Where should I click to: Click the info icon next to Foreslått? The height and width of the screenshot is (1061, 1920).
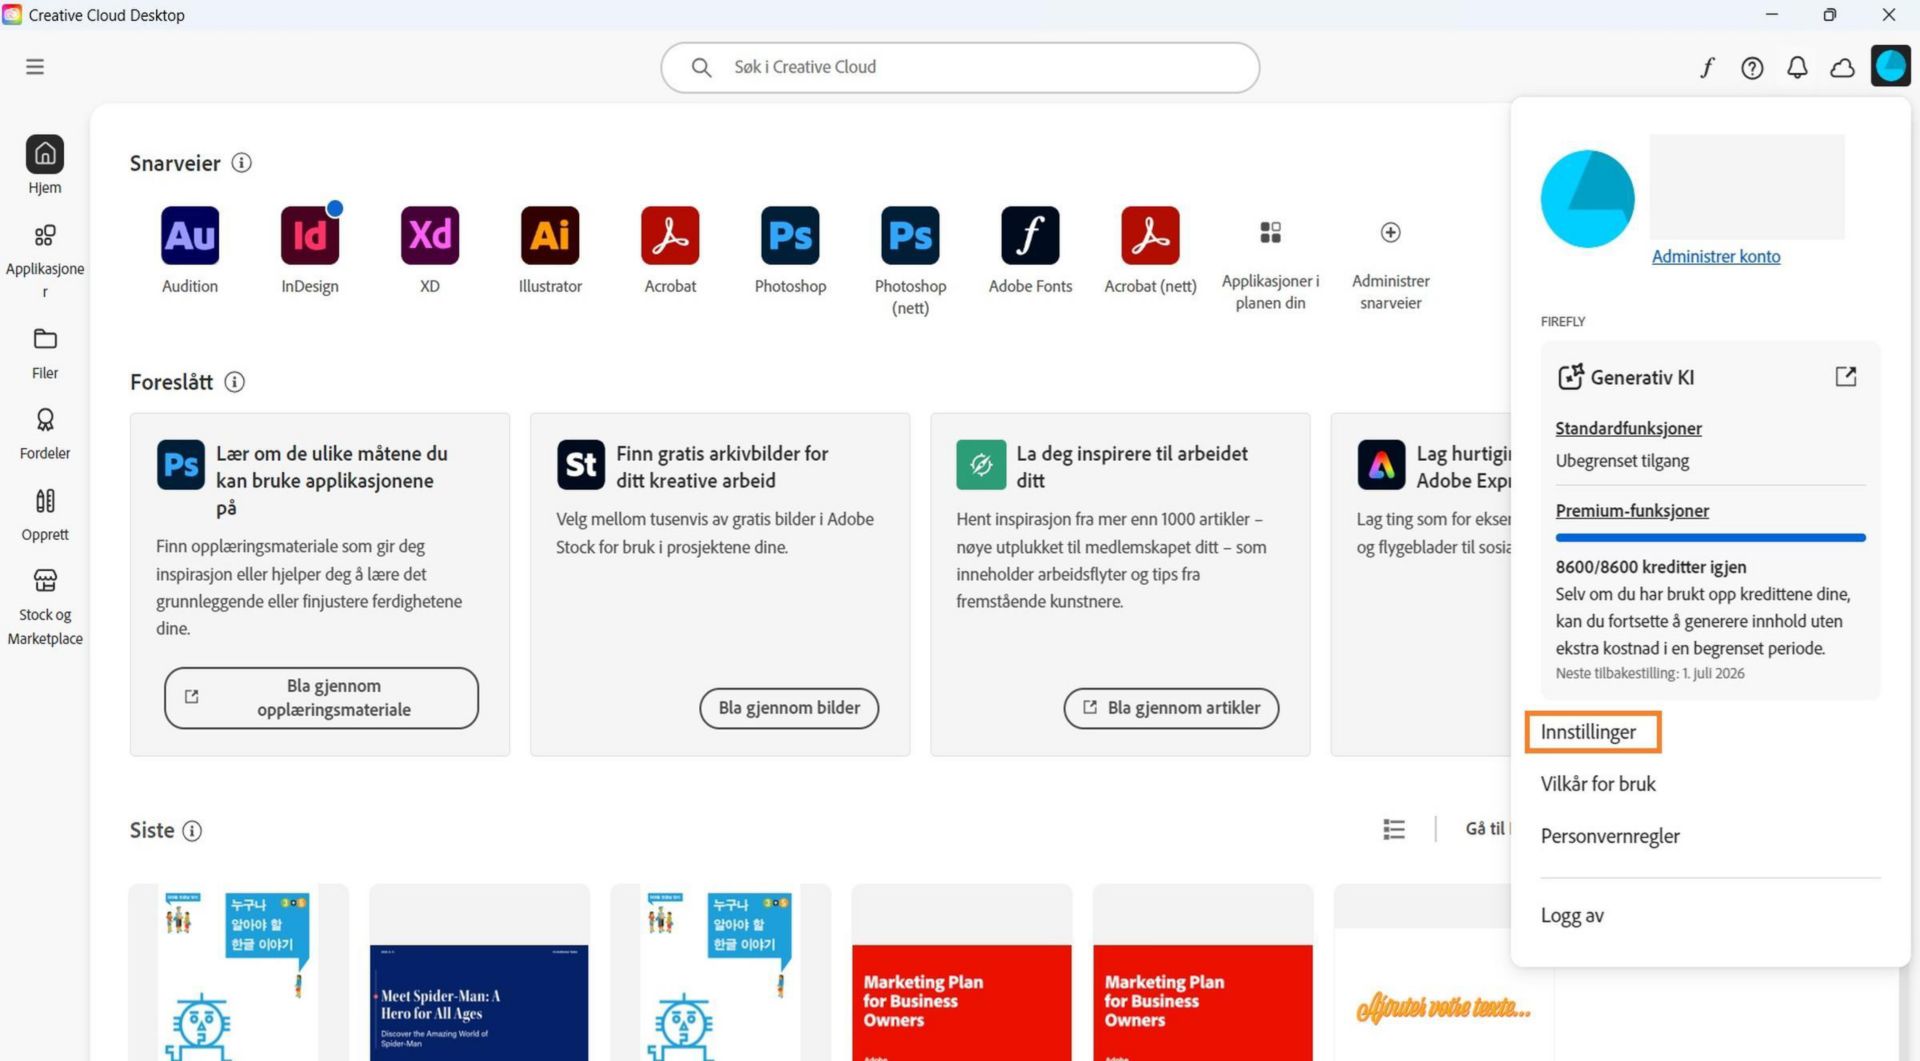point(234,382)
